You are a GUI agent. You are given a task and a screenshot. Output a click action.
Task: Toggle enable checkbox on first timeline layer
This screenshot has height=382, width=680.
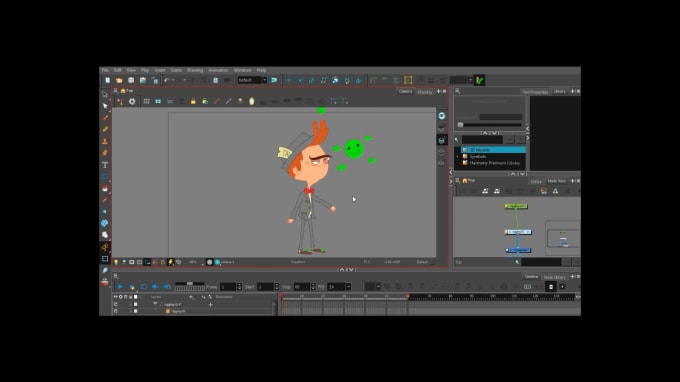(135, 304)
